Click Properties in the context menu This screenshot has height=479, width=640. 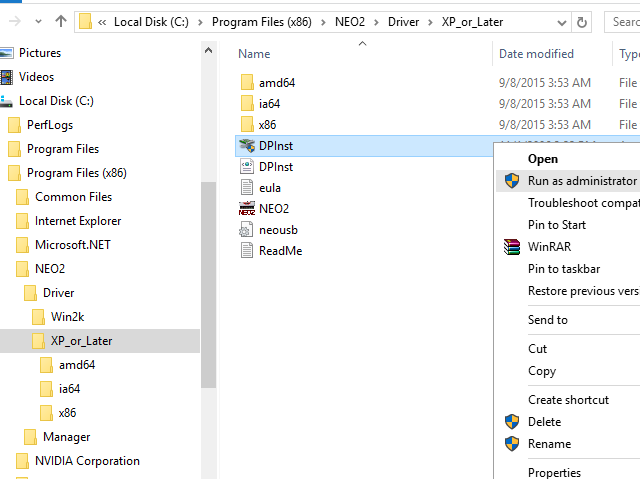tap(554, 472)
